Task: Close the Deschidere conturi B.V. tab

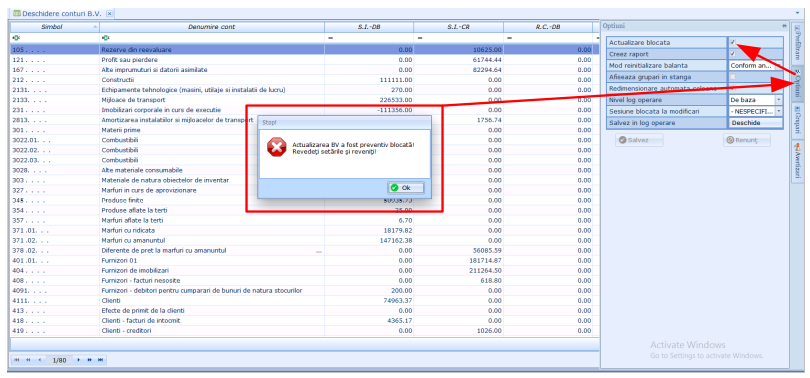Action: 110,13
